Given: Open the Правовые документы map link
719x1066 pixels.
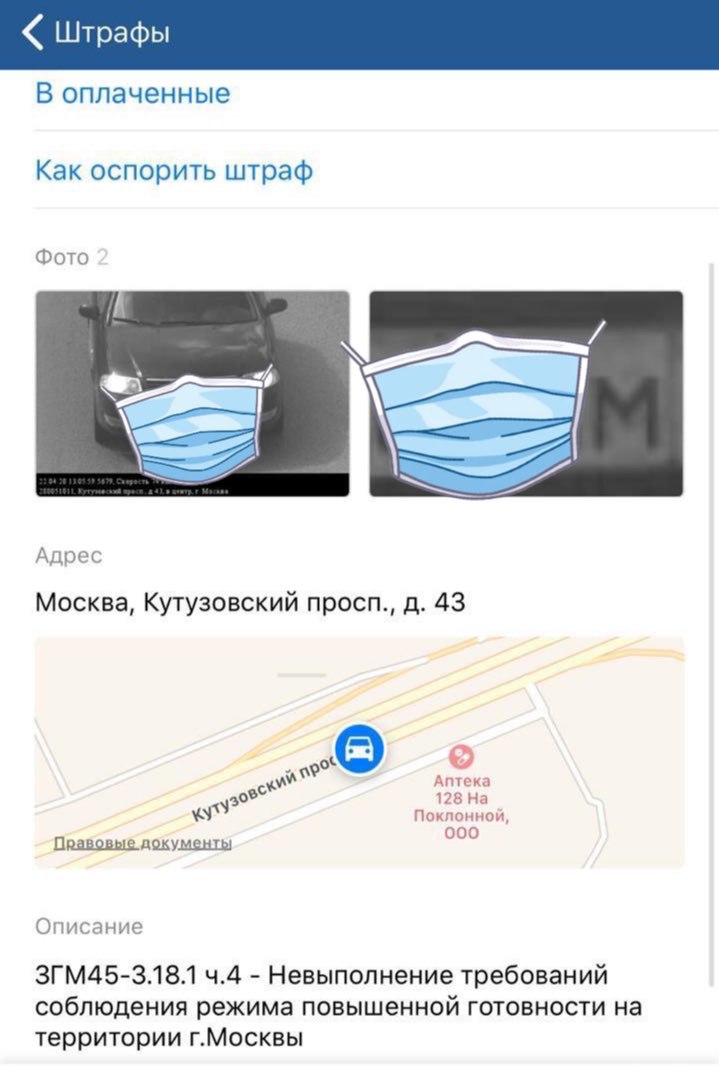Looking at the screenshot, I should point(143,843).
